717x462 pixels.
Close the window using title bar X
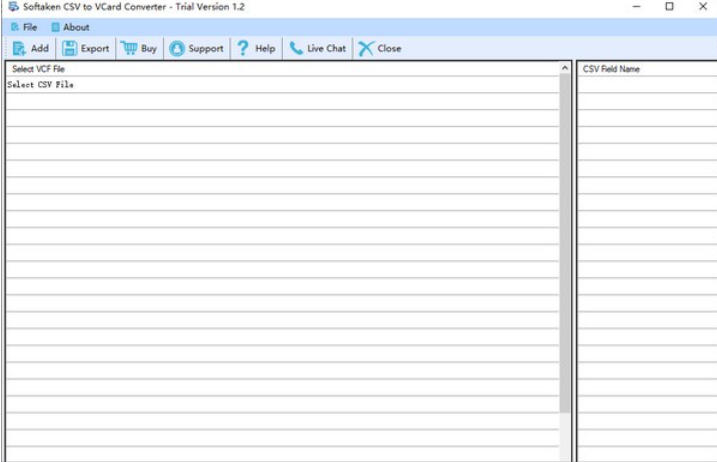click(x=702, y=7)
